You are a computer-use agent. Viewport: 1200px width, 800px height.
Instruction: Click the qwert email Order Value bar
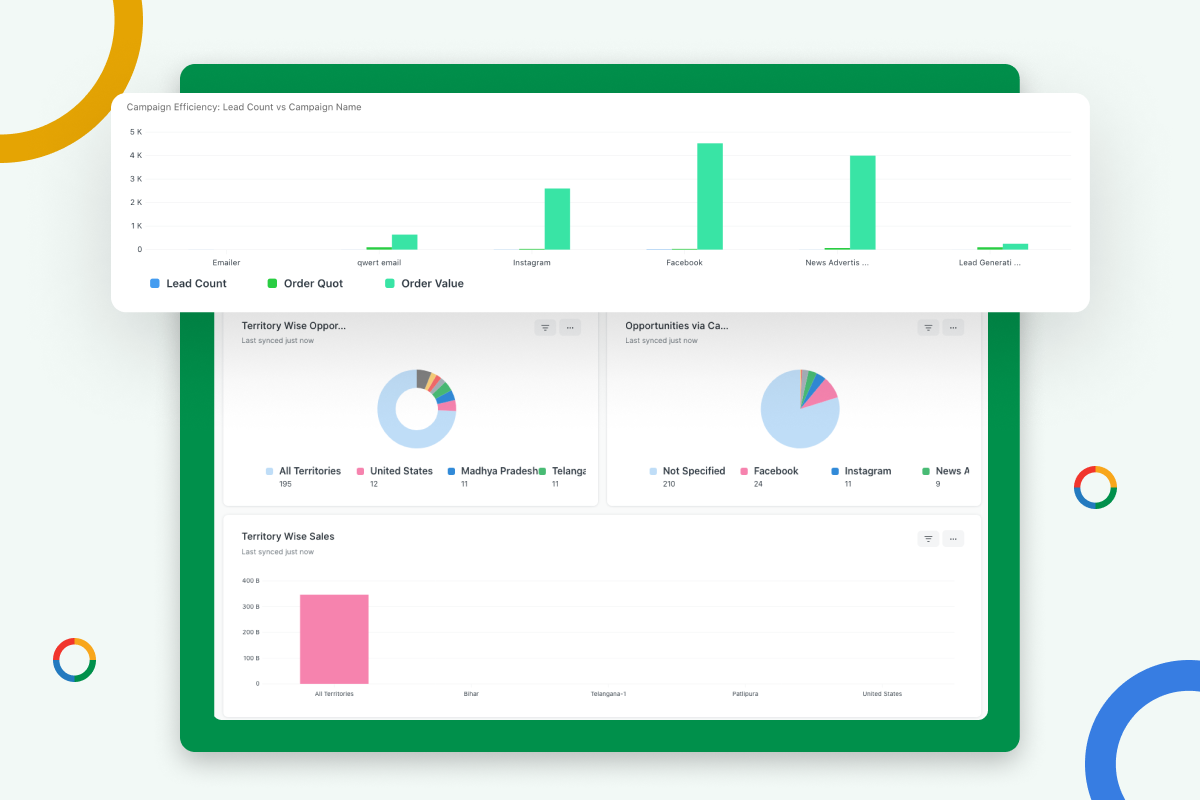coord(405,242)
